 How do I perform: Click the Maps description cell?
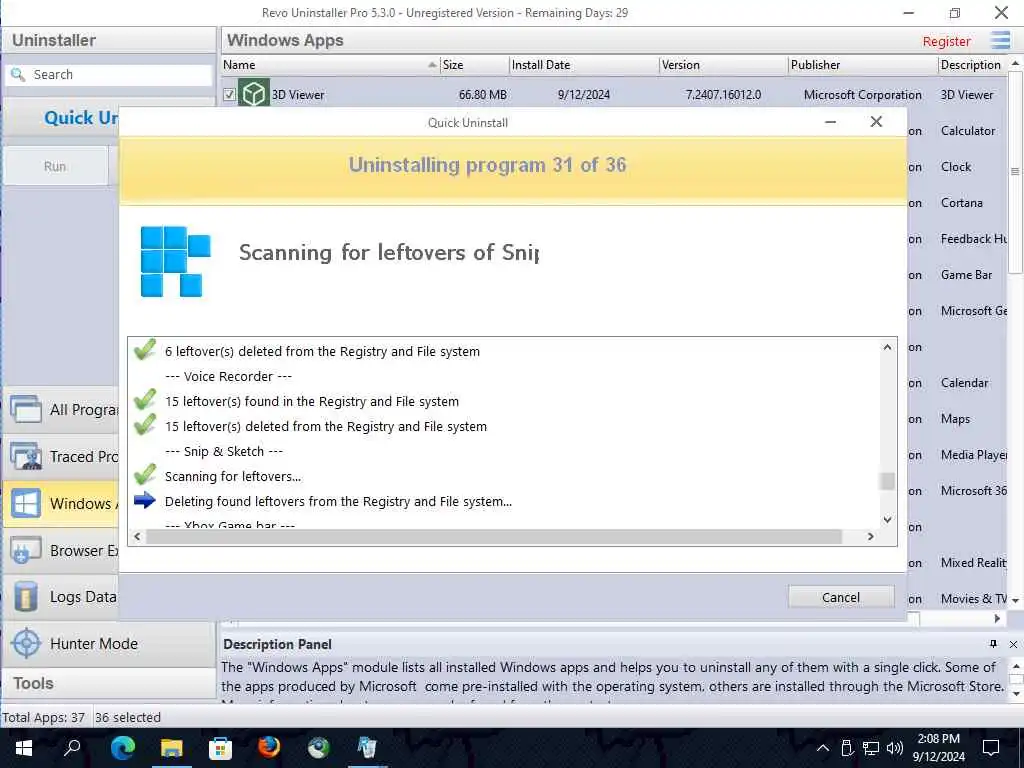955,419
